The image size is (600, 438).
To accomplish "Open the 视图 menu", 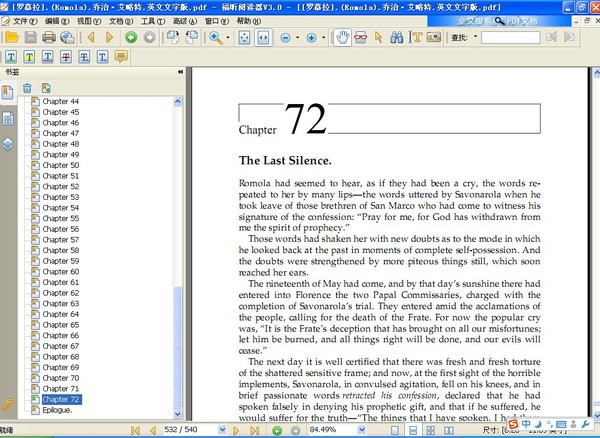I will pyautogui.click(x=89, y=21).
